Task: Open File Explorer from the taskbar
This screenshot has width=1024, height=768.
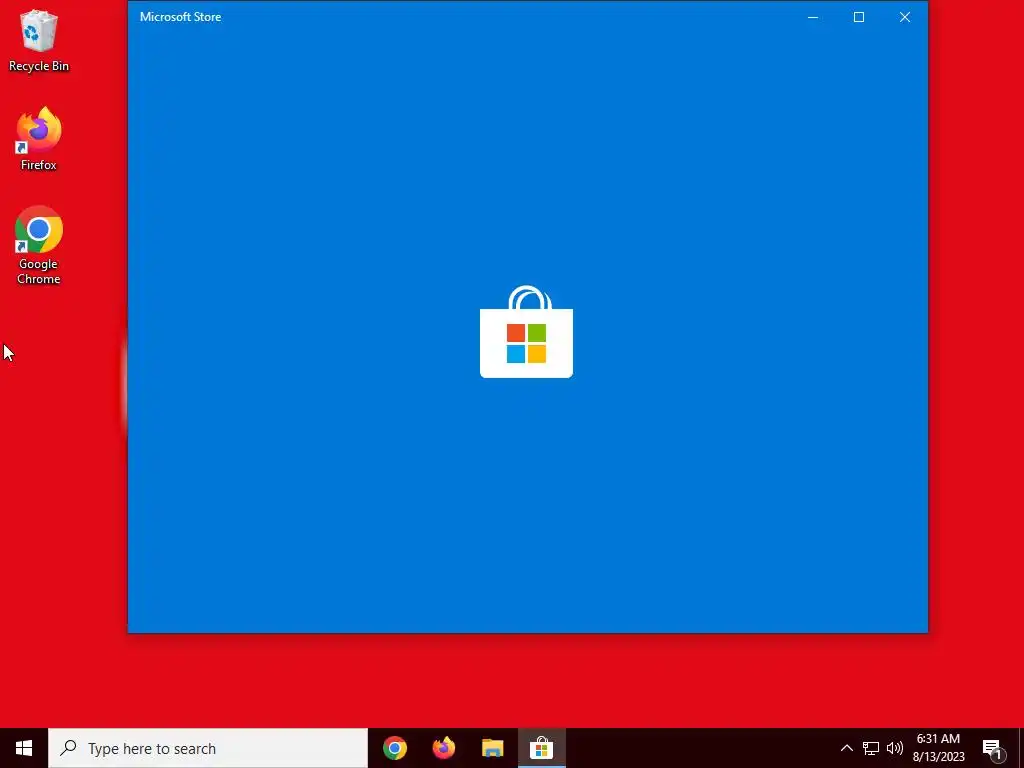Action: click(x=492, y=748)
